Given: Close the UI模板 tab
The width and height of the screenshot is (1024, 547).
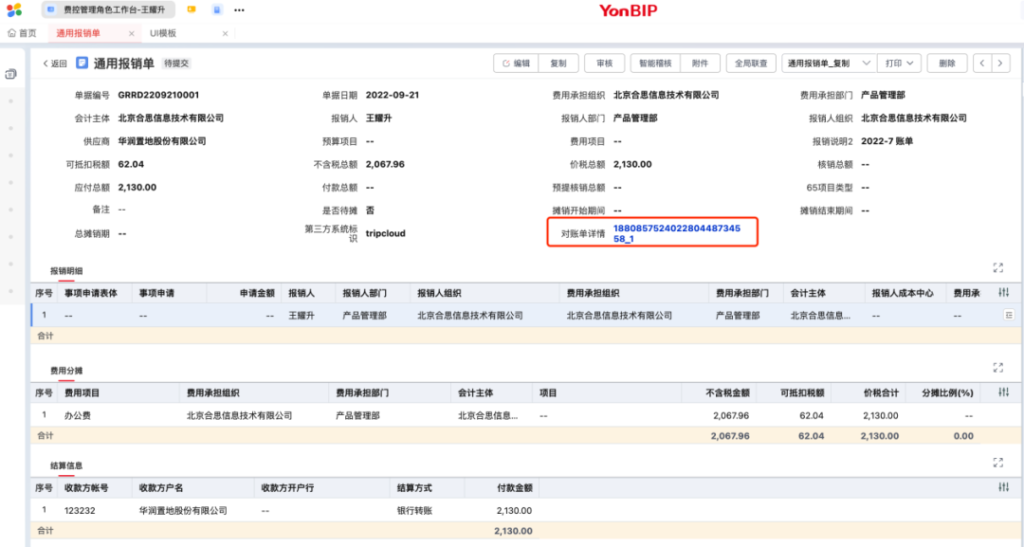Looking at the screenshot, I should pos(225,33).
